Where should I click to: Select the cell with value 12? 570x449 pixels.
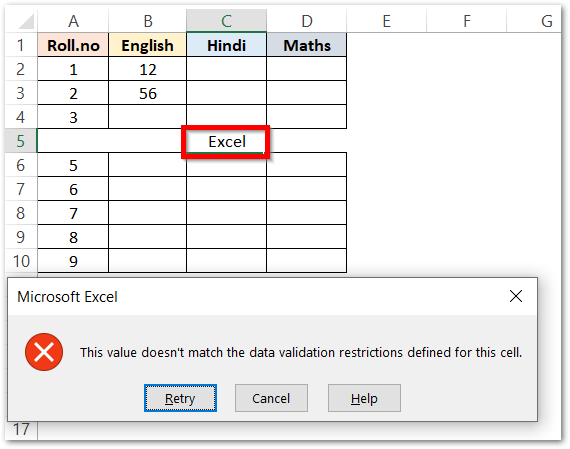(x=148, y=69)
